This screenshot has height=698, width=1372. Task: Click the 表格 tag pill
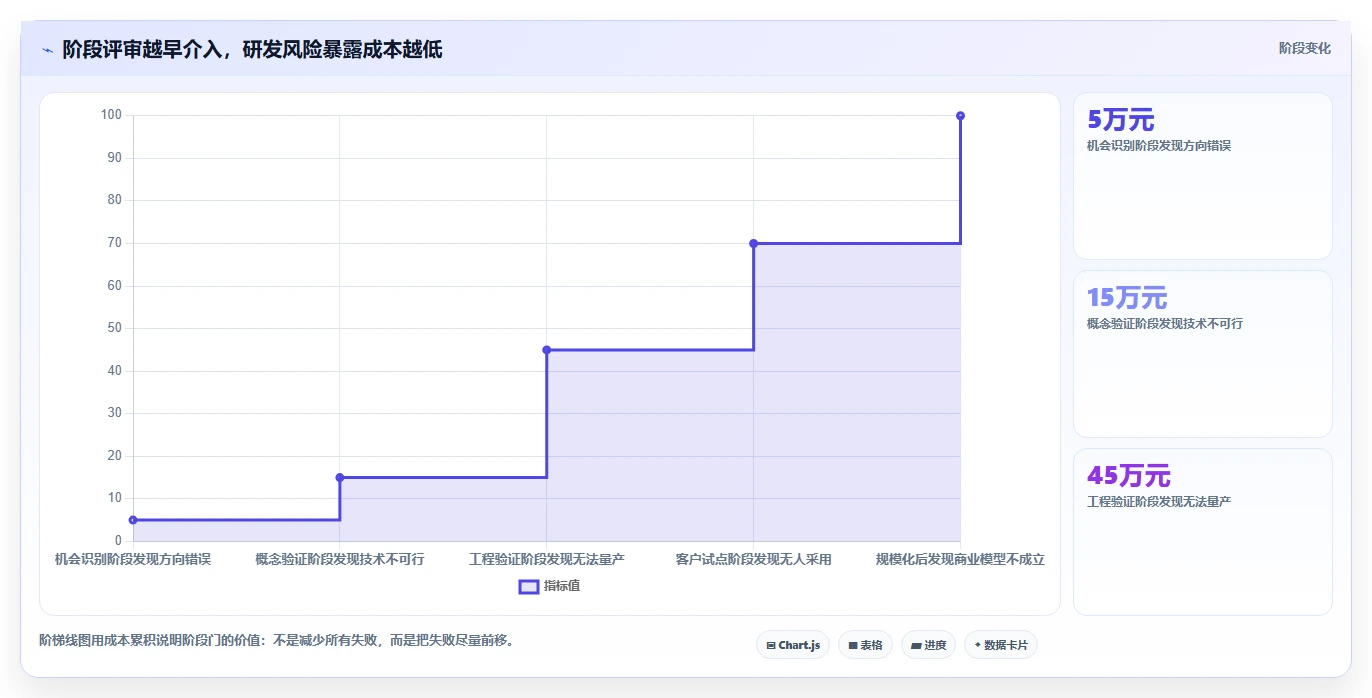coord(865,645)
